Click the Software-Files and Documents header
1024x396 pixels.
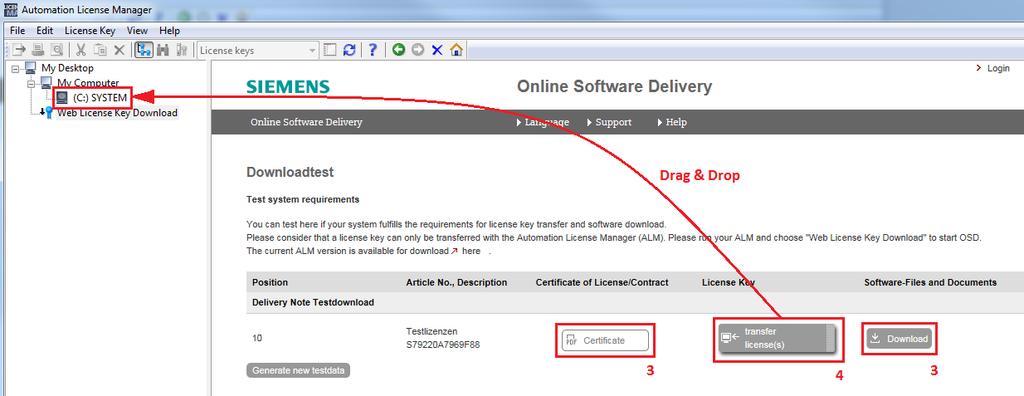(931, 282)
